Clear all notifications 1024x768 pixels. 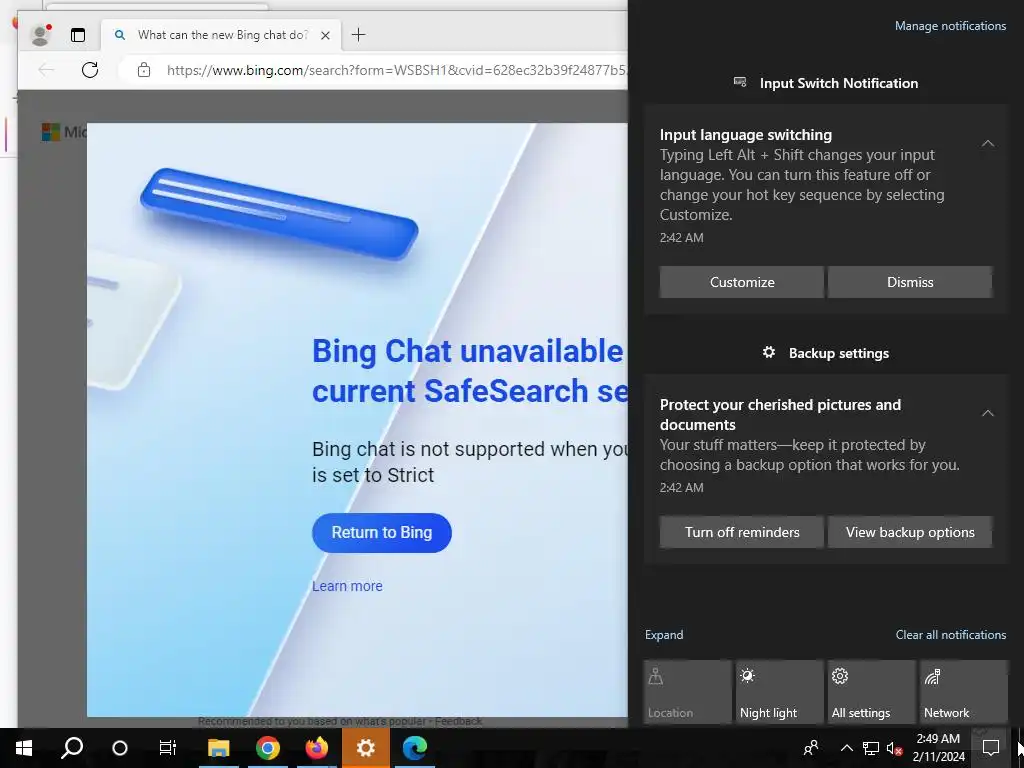pos(951,635)
